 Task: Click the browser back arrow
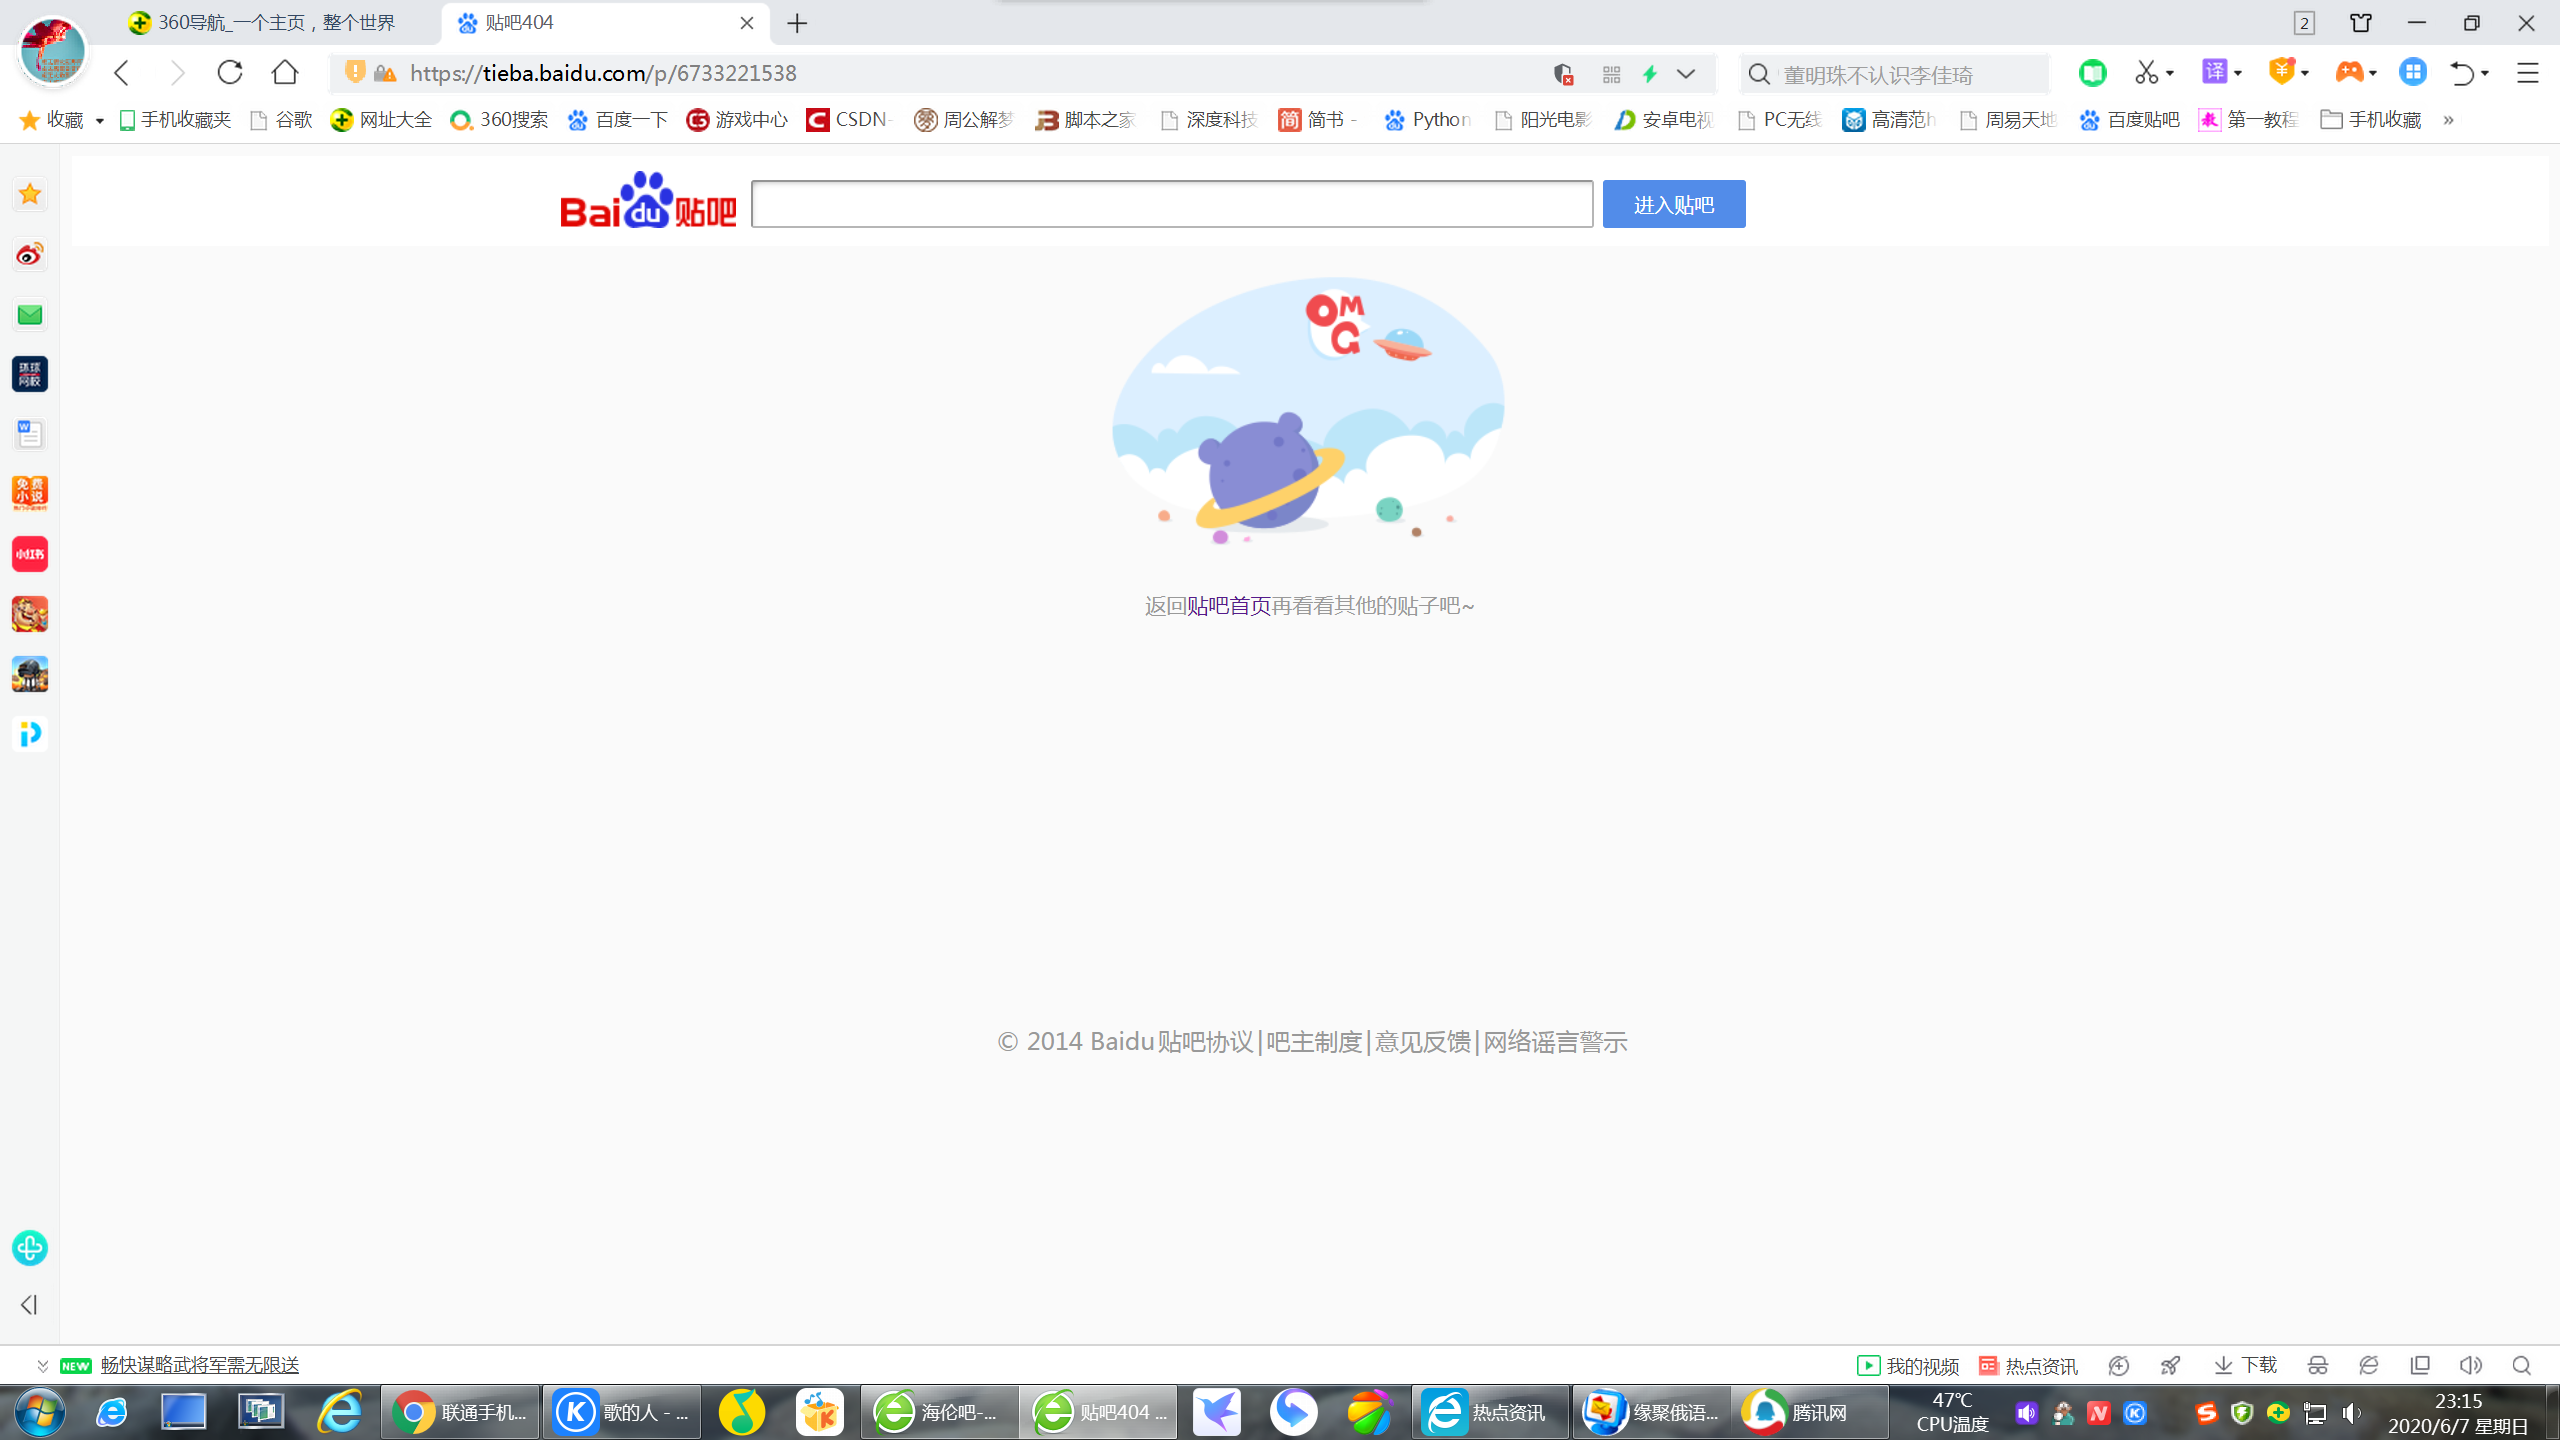click(x=122, y=73)
